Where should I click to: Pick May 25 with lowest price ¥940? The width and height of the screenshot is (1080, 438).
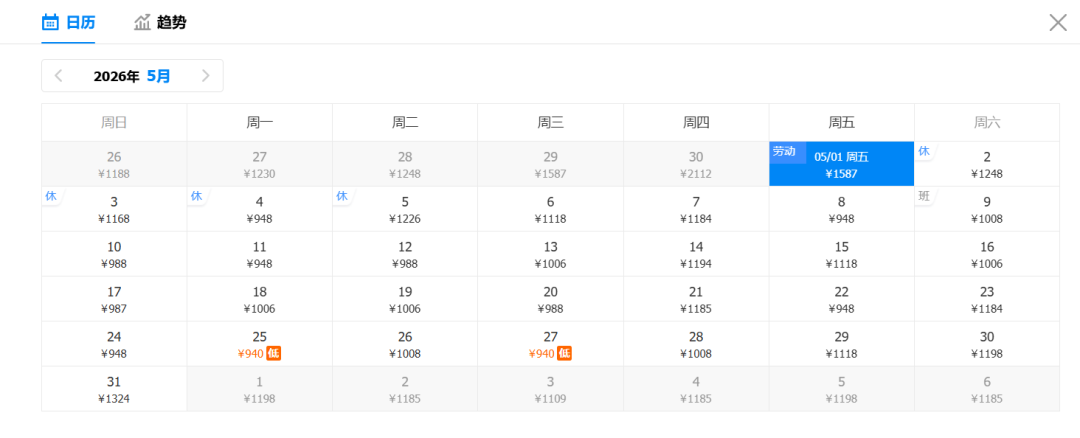pos(259,344)
